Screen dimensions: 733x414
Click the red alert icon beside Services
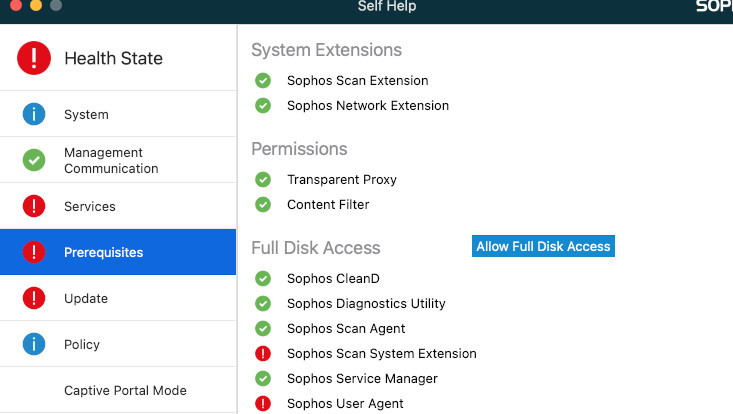[x=34, y=206]
